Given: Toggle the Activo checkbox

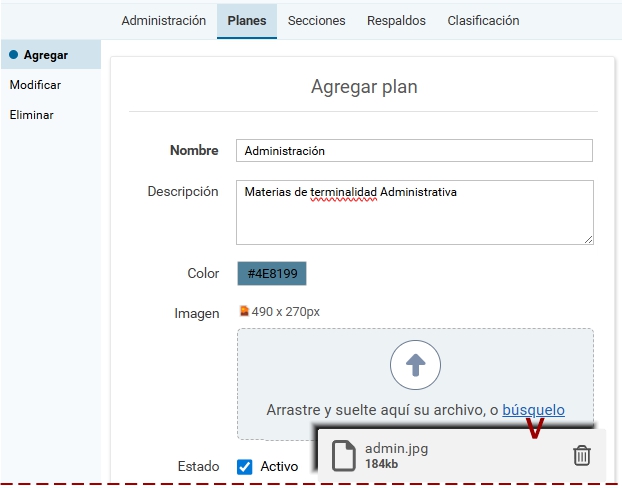Looking at the screenshot, I should tap(245, 466).
